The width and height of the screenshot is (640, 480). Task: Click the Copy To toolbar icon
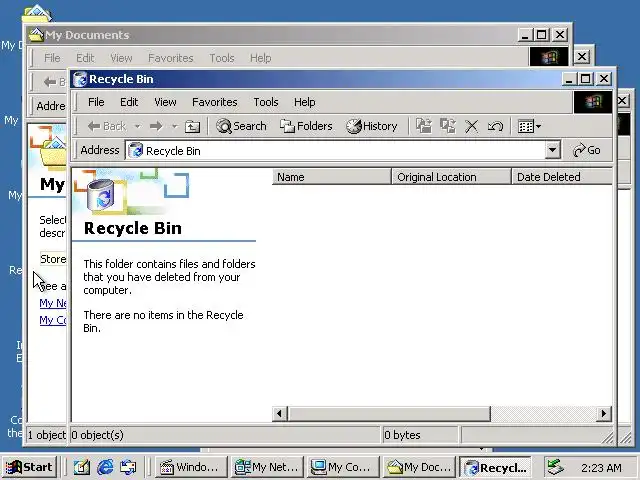(448, 126)
